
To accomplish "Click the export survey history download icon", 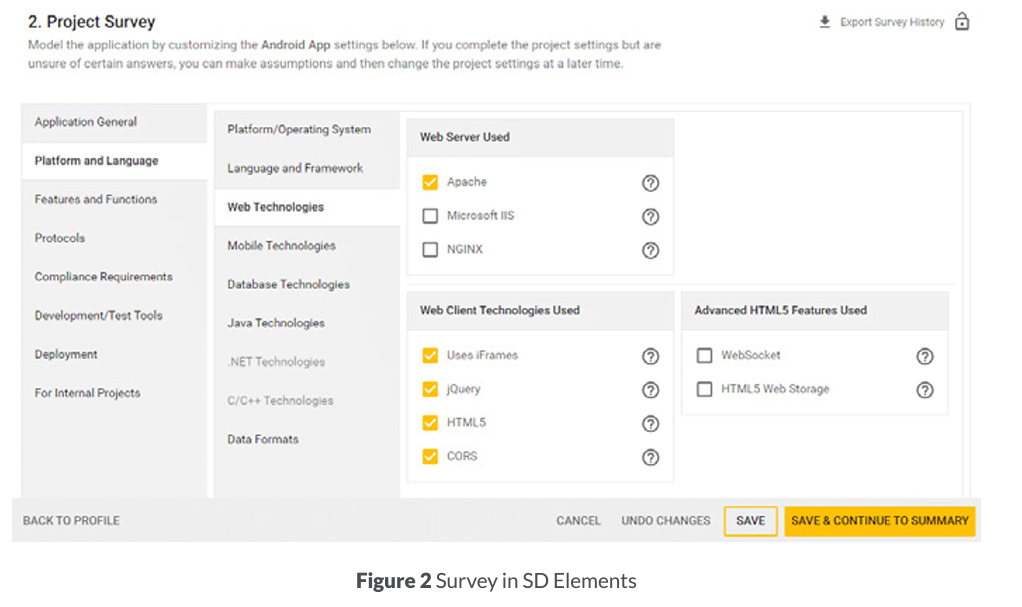I will click(825, 22).
